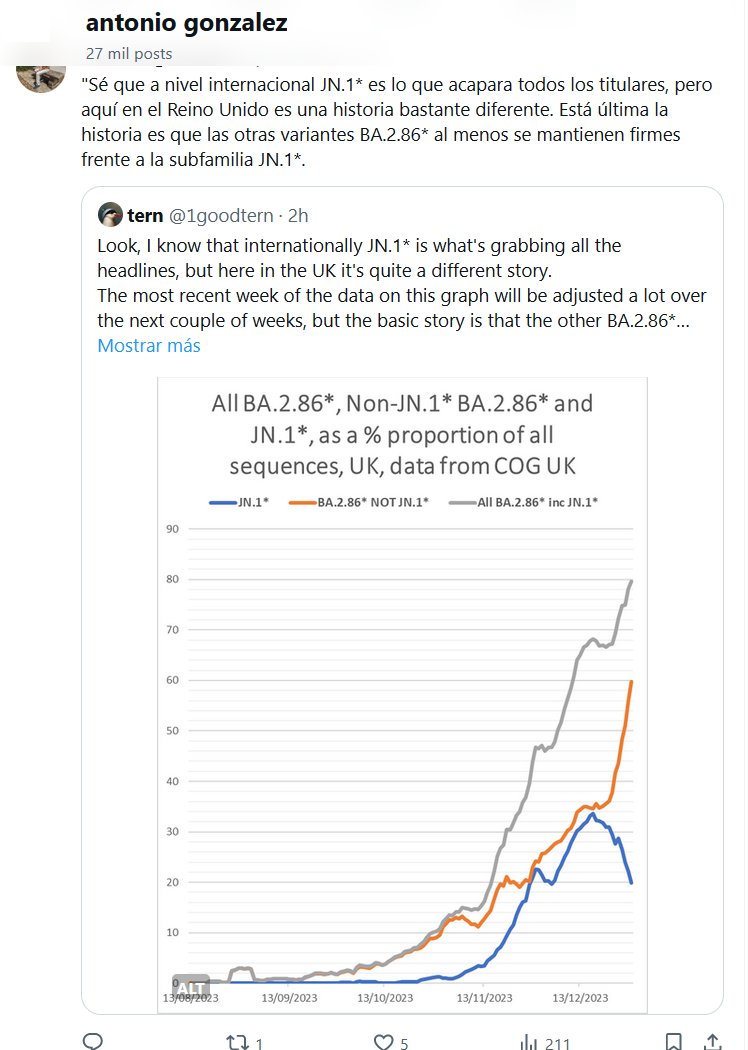The image size is (748, 1050).
Task: Open the 2h timestamp of quoted tweet
Action: (298, 215)
